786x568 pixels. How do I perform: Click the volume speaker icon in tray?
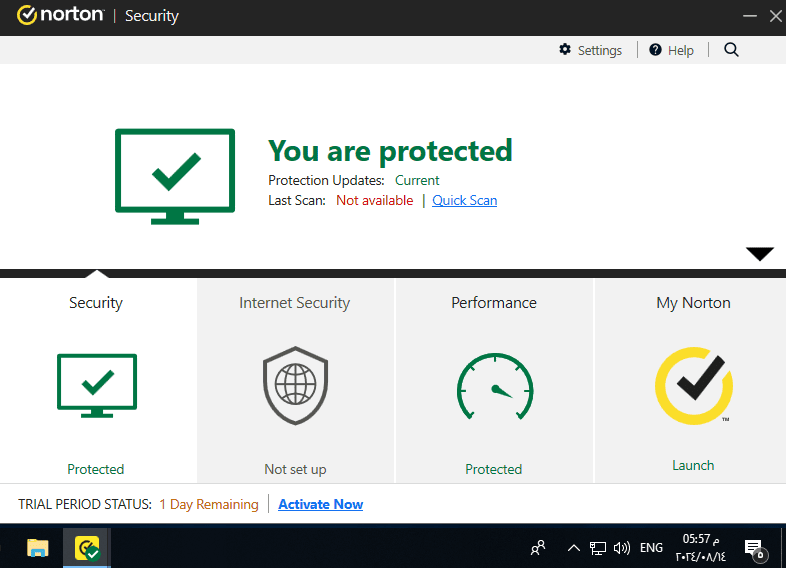pyautogui.click(x=622, y=548)
